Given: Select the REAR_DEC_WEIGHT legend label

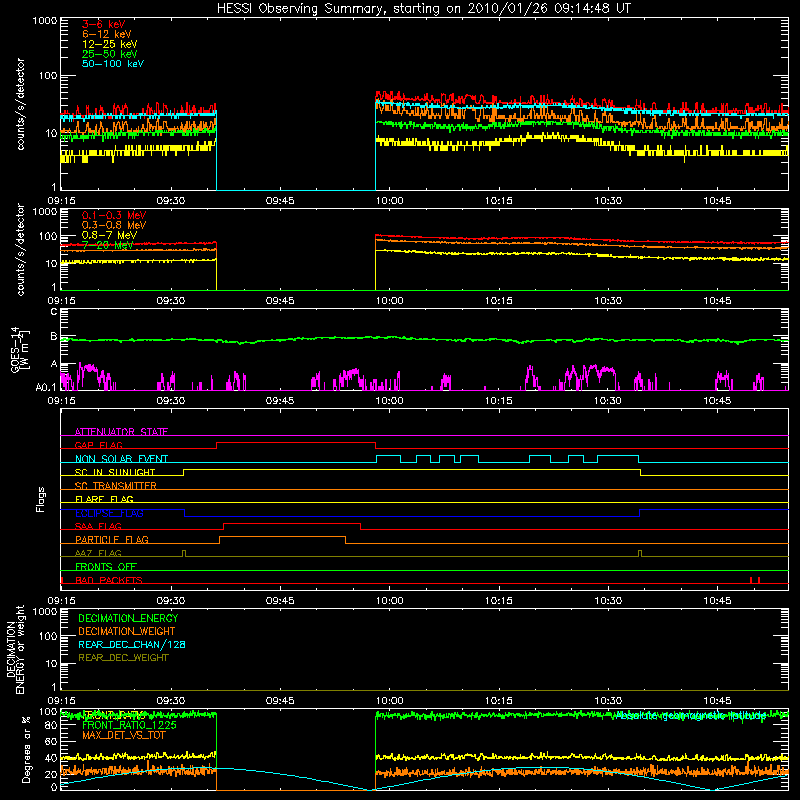Looking at the screenshot, I should coord(123,658).
